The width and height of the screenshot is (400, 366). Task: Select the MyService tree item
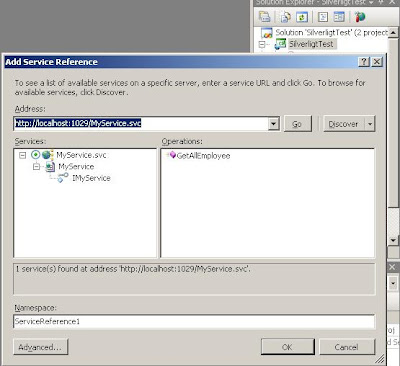pyautogui.click(x=76, y=167)
